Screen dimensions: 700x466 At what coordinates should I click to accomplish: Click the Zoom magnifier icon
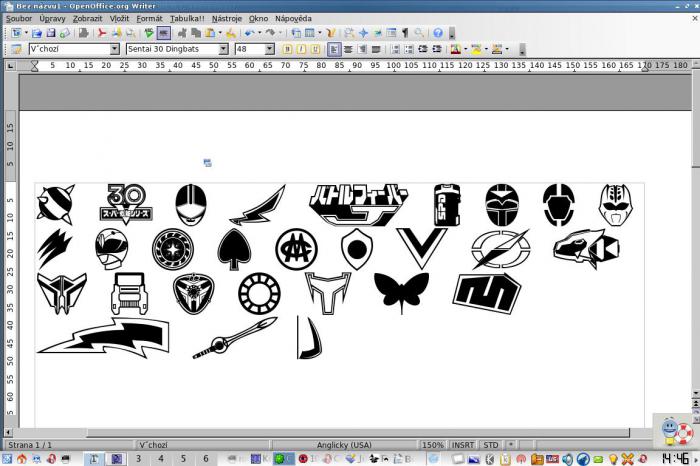419,33
